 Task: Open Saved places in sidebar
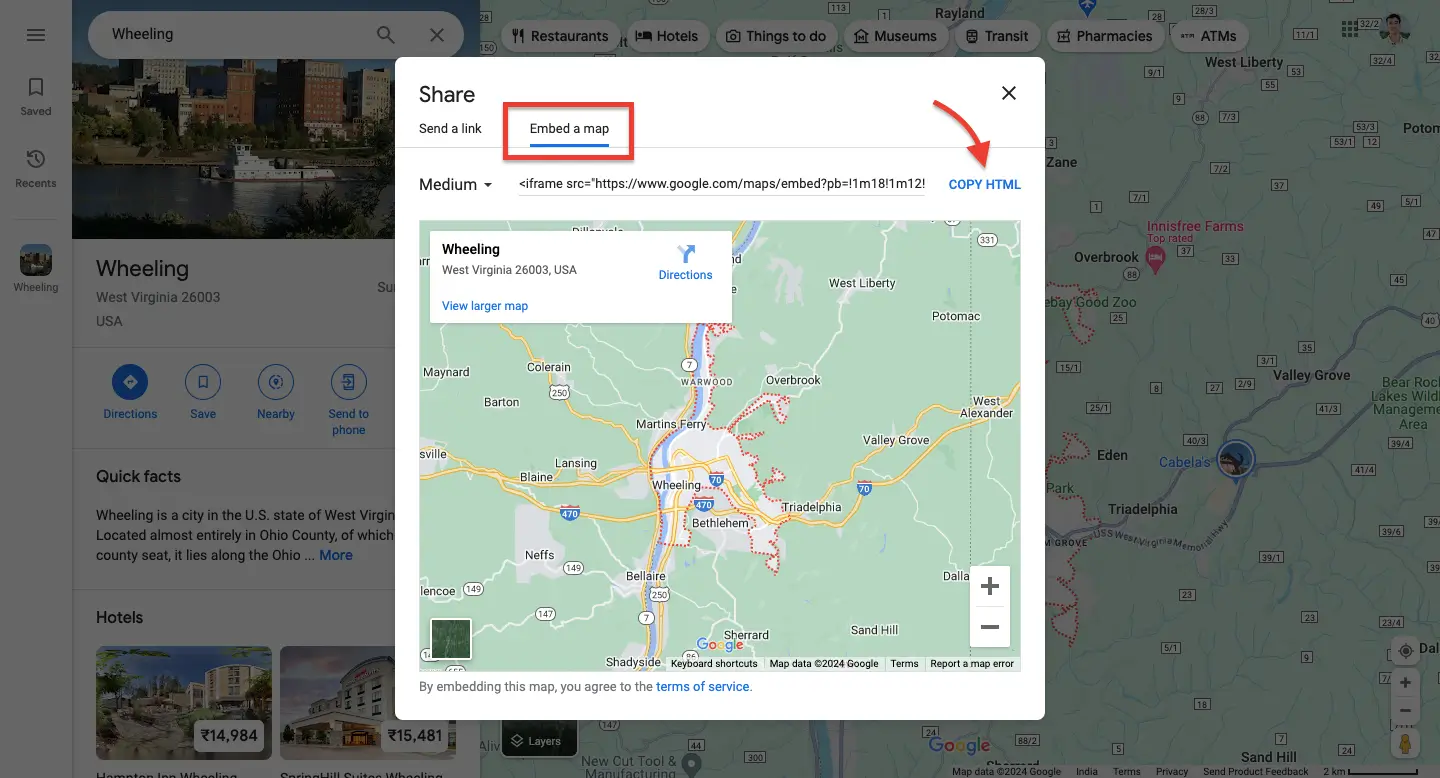(36, 96)
